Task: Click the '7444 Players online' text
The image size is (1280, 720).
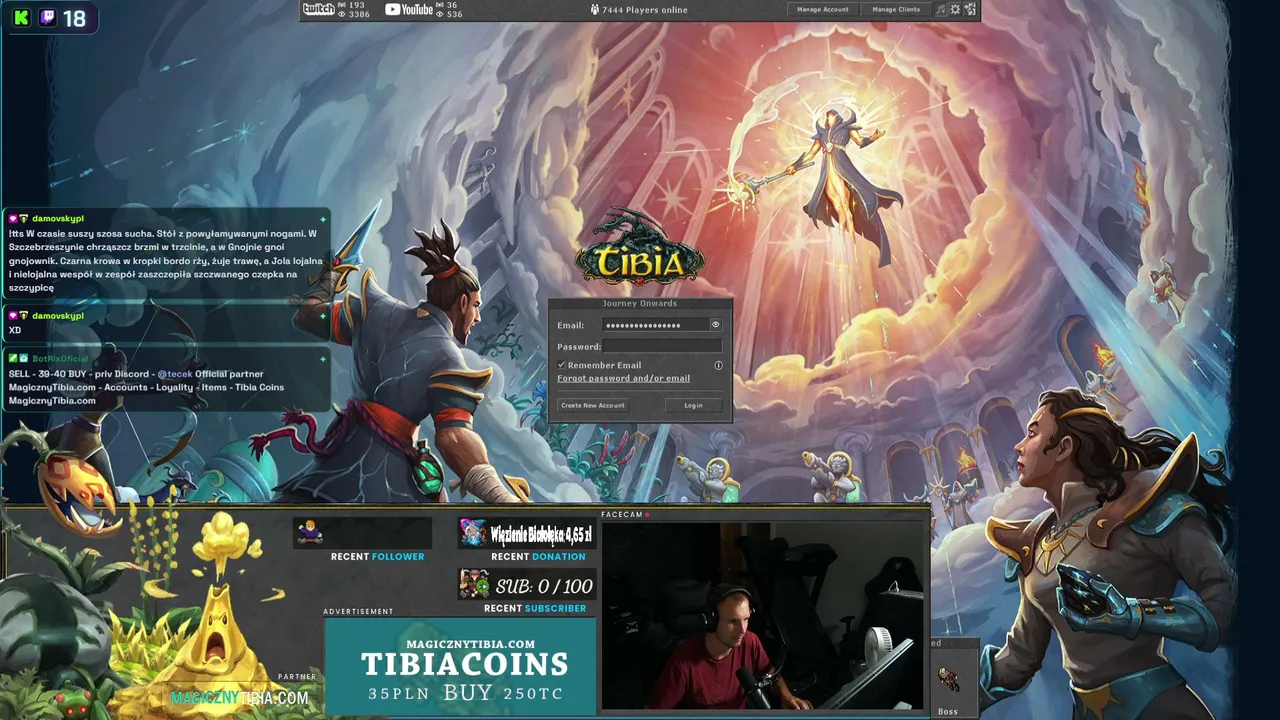Action: point(645,10)
